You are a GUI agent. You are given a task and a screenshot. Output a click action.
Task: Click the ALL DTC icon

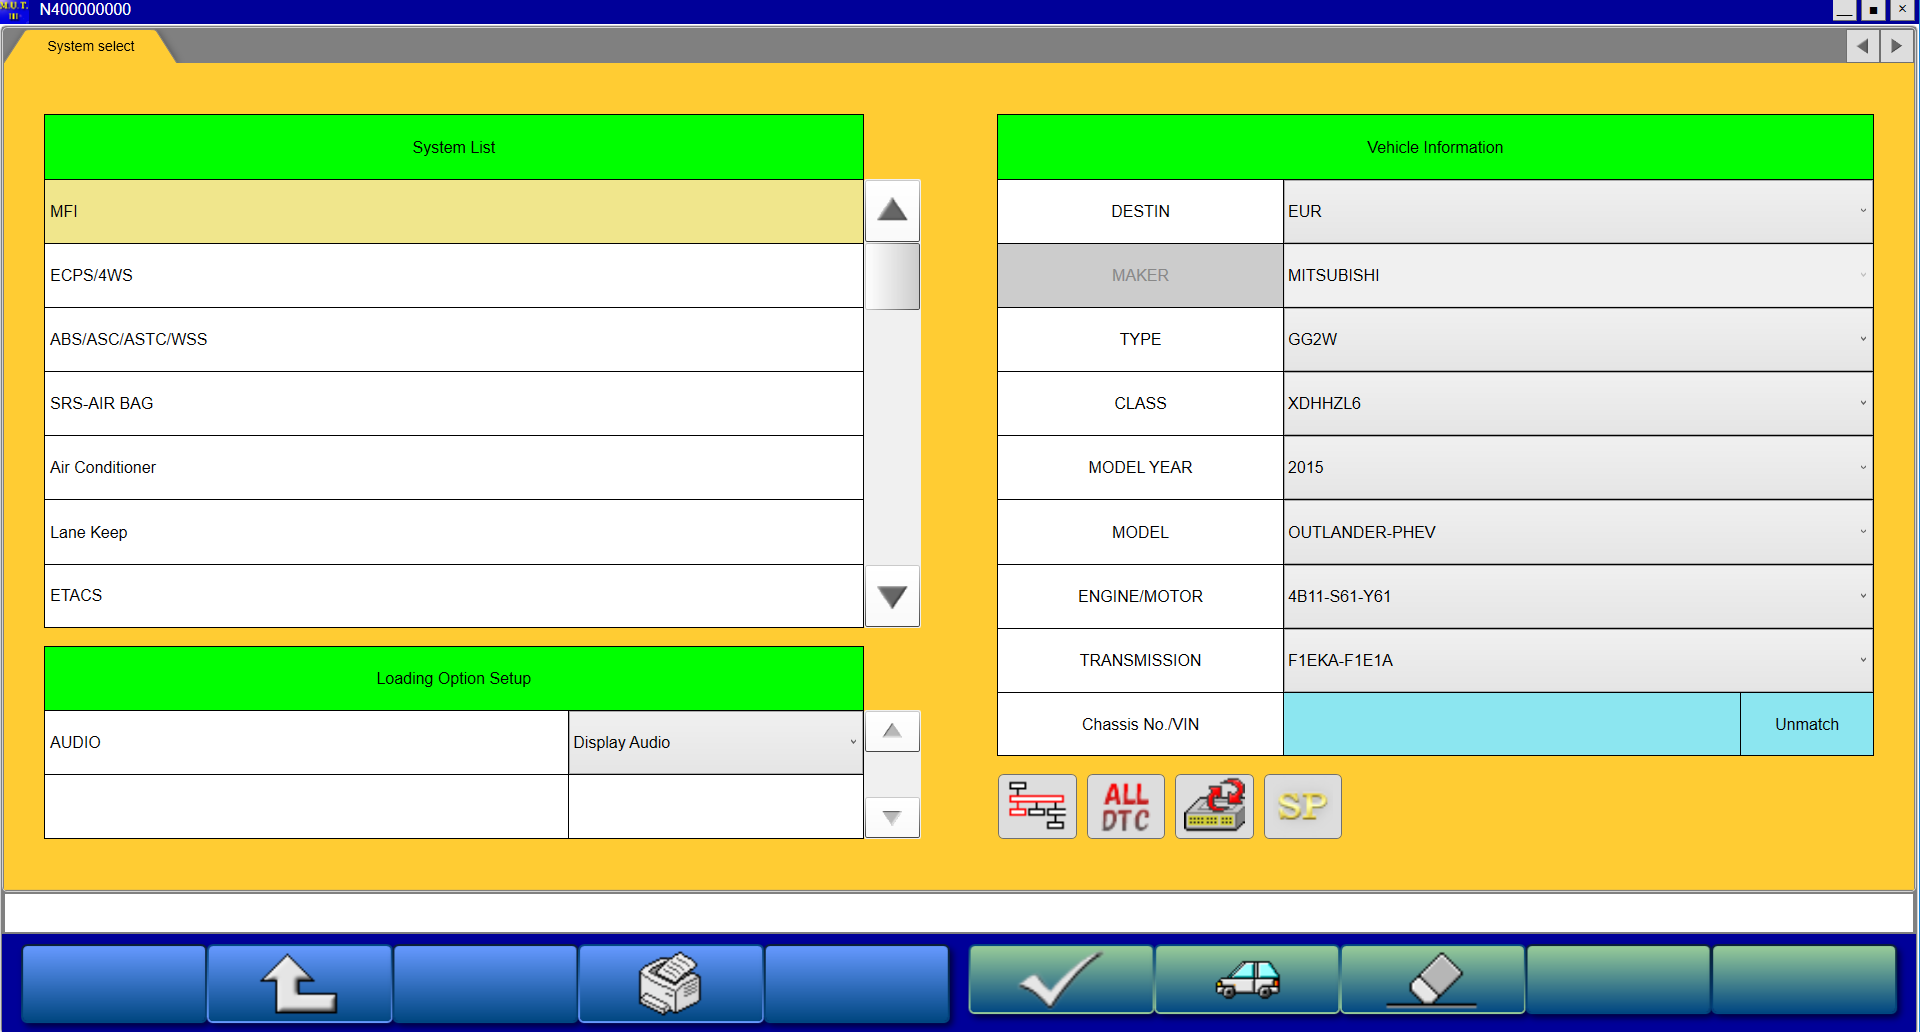point(1125,806)
